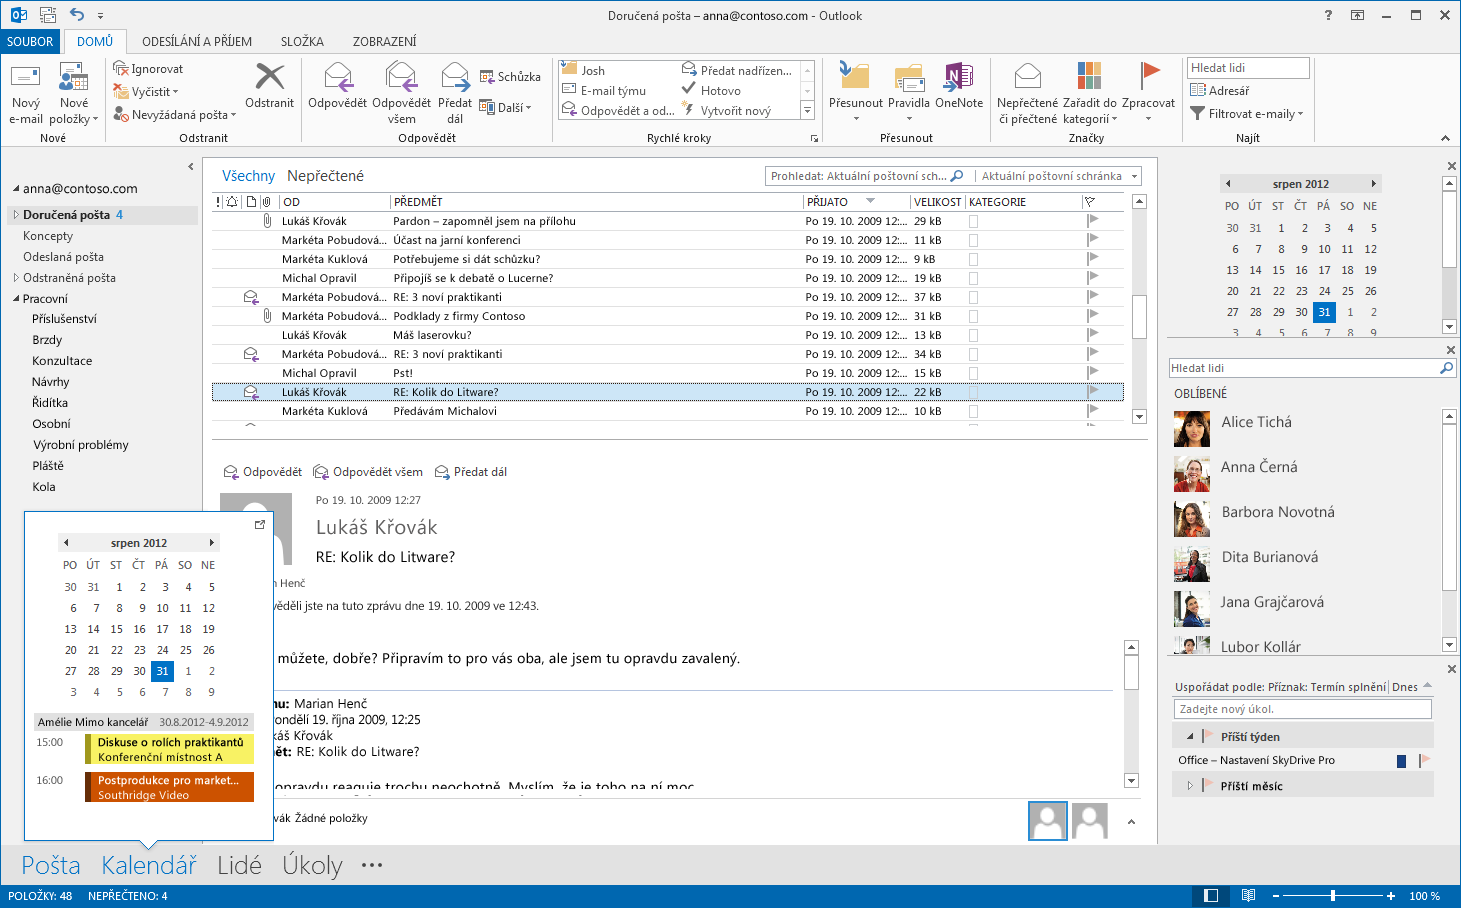This screenshot has width=1461, height=908.
Task: Tick category box for Potřebujeme si dát schůzku
Action: coord(973,259)
